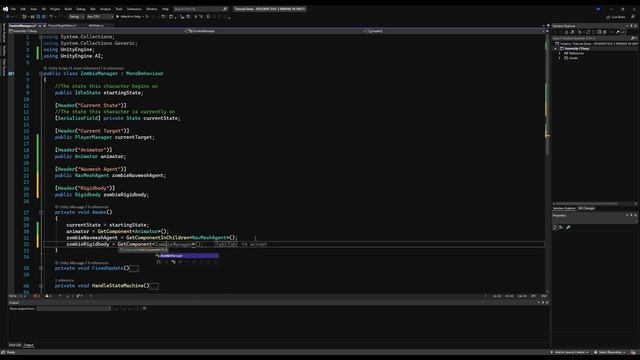This screenshot has height=360, width=640.
Task: Click the Live Share button
Action: pyautogui.click(x=616, y=17)
